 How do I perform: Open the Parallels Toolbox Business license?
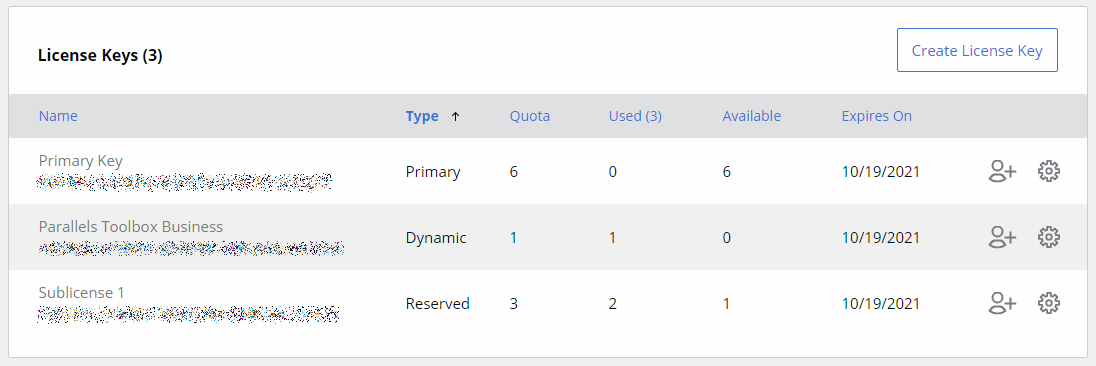click(131, 227)
